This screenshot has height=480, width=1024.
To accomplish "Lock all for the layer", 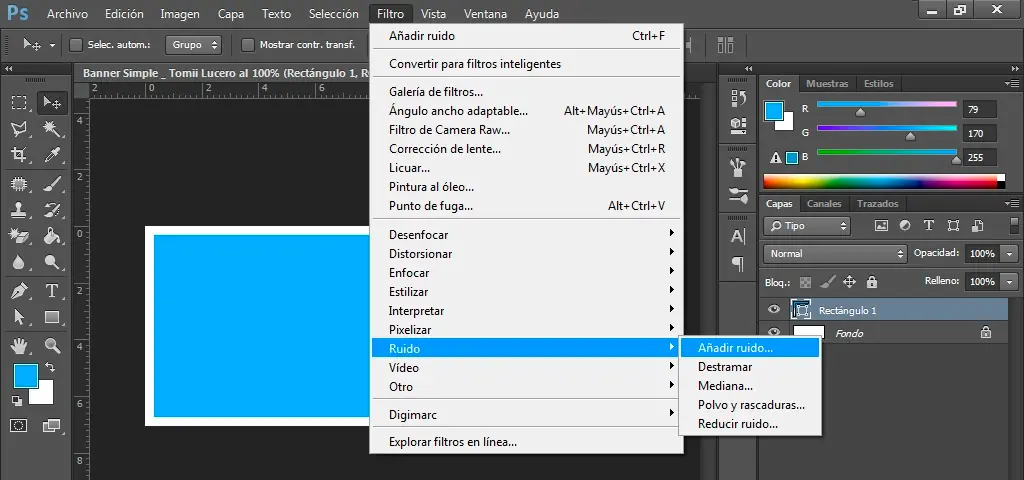I will (x=871, y=282).
